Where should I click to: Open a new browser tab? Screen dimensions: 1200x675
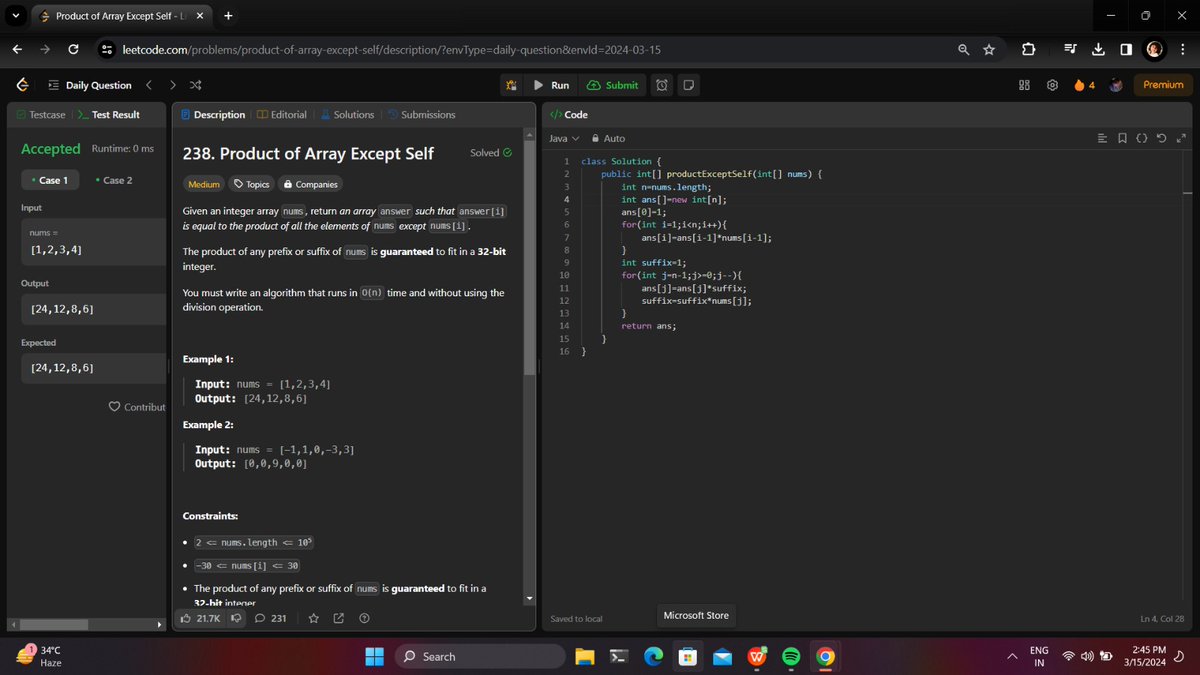(228, 15)
